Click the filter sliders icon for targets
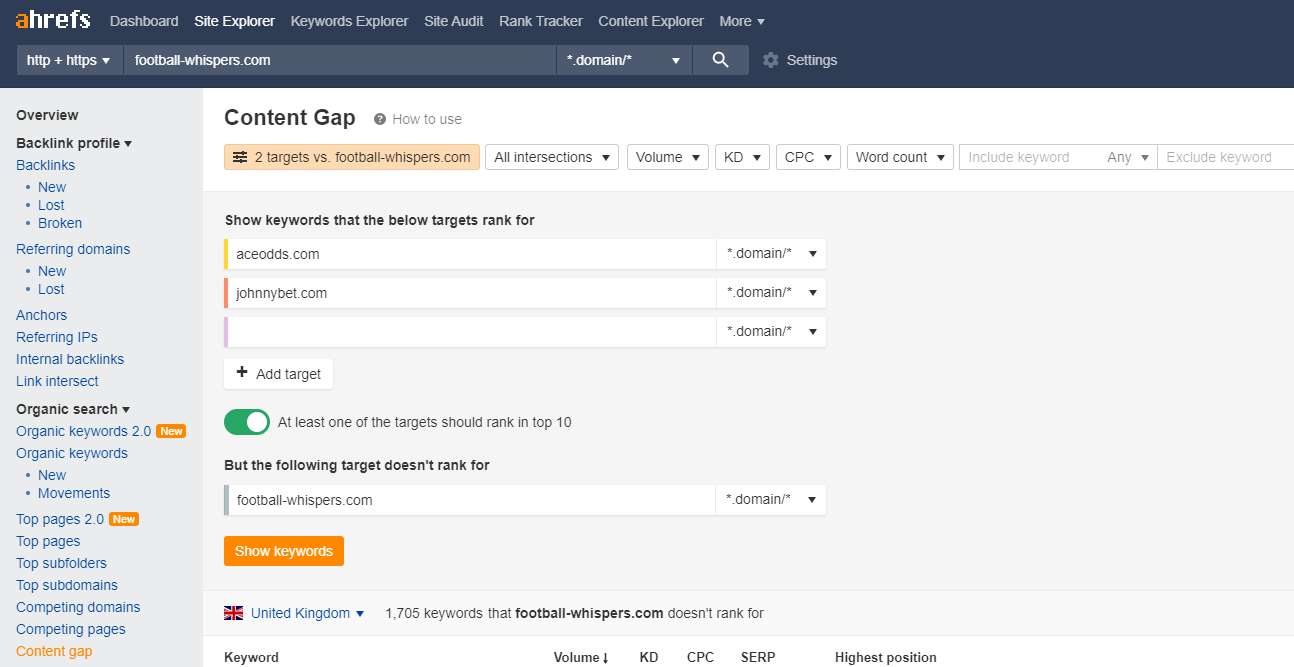 [x=240, y=157]
